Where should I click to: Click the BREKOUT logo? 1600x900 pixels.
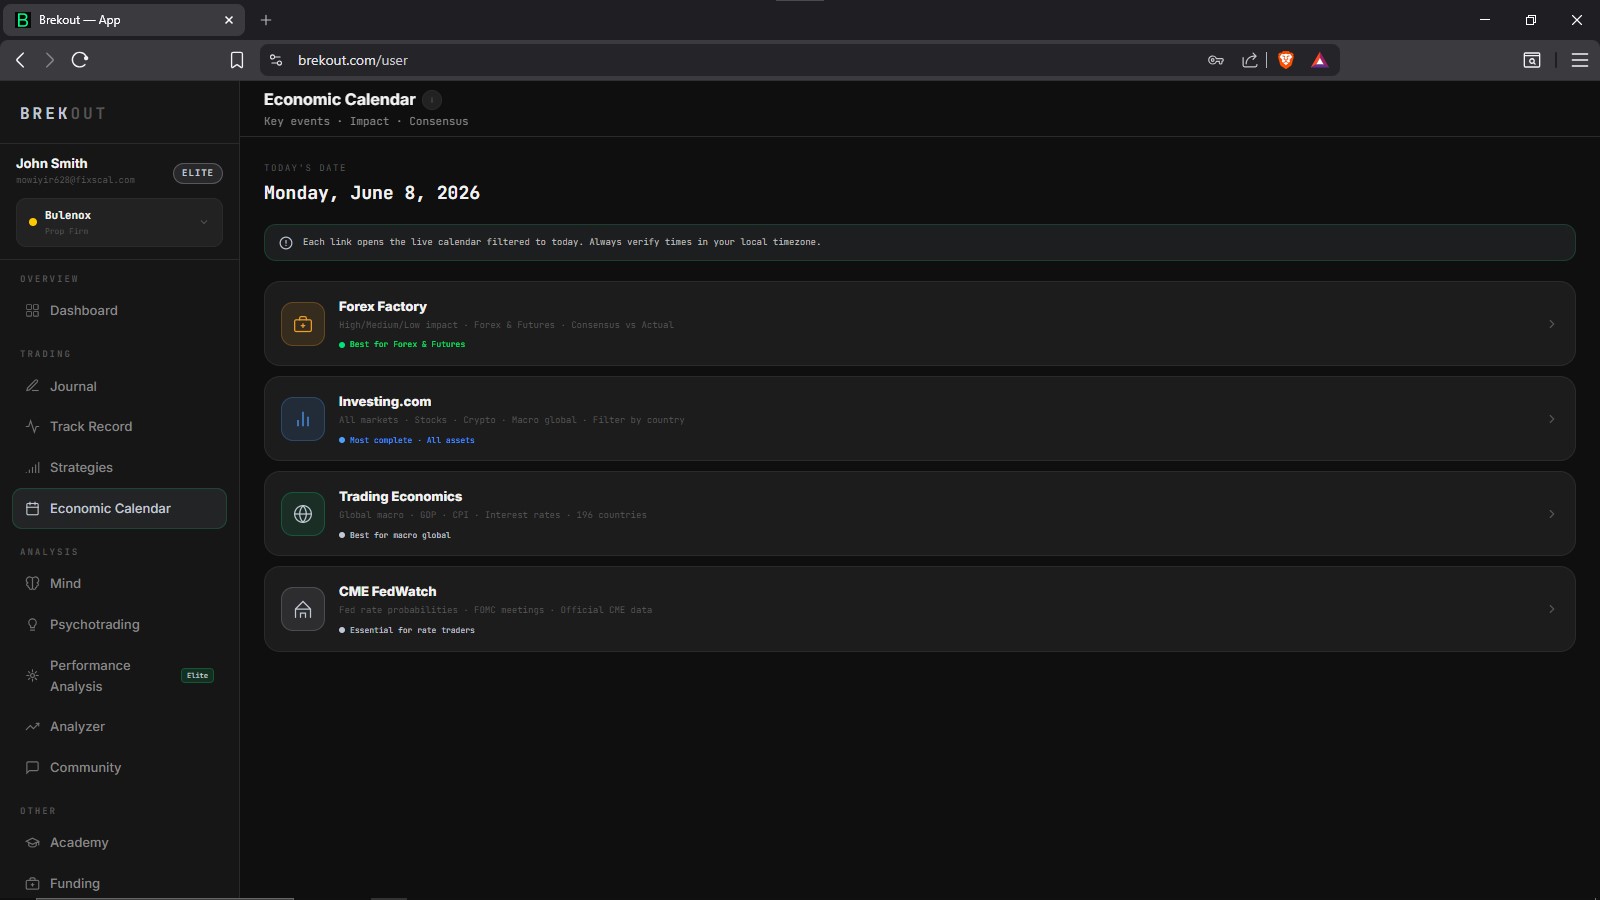[62, 114]
